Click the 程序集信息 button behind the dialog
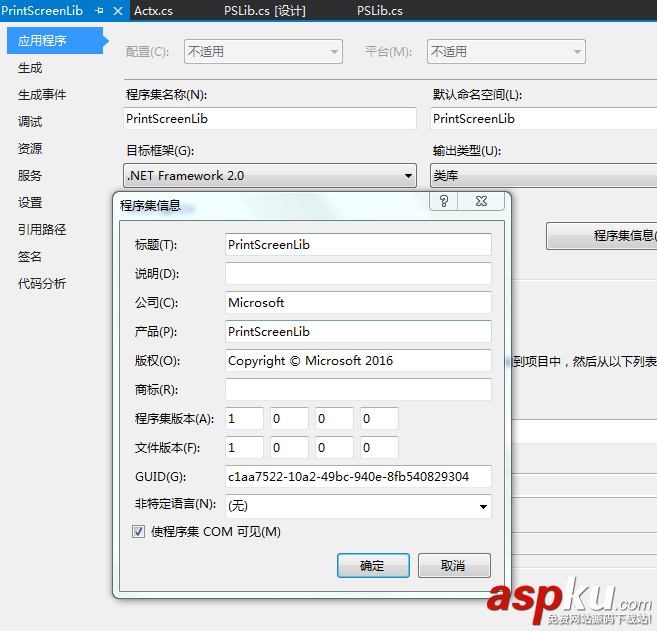The height and width of the screenshot is (631, 657). coord(602,236)
